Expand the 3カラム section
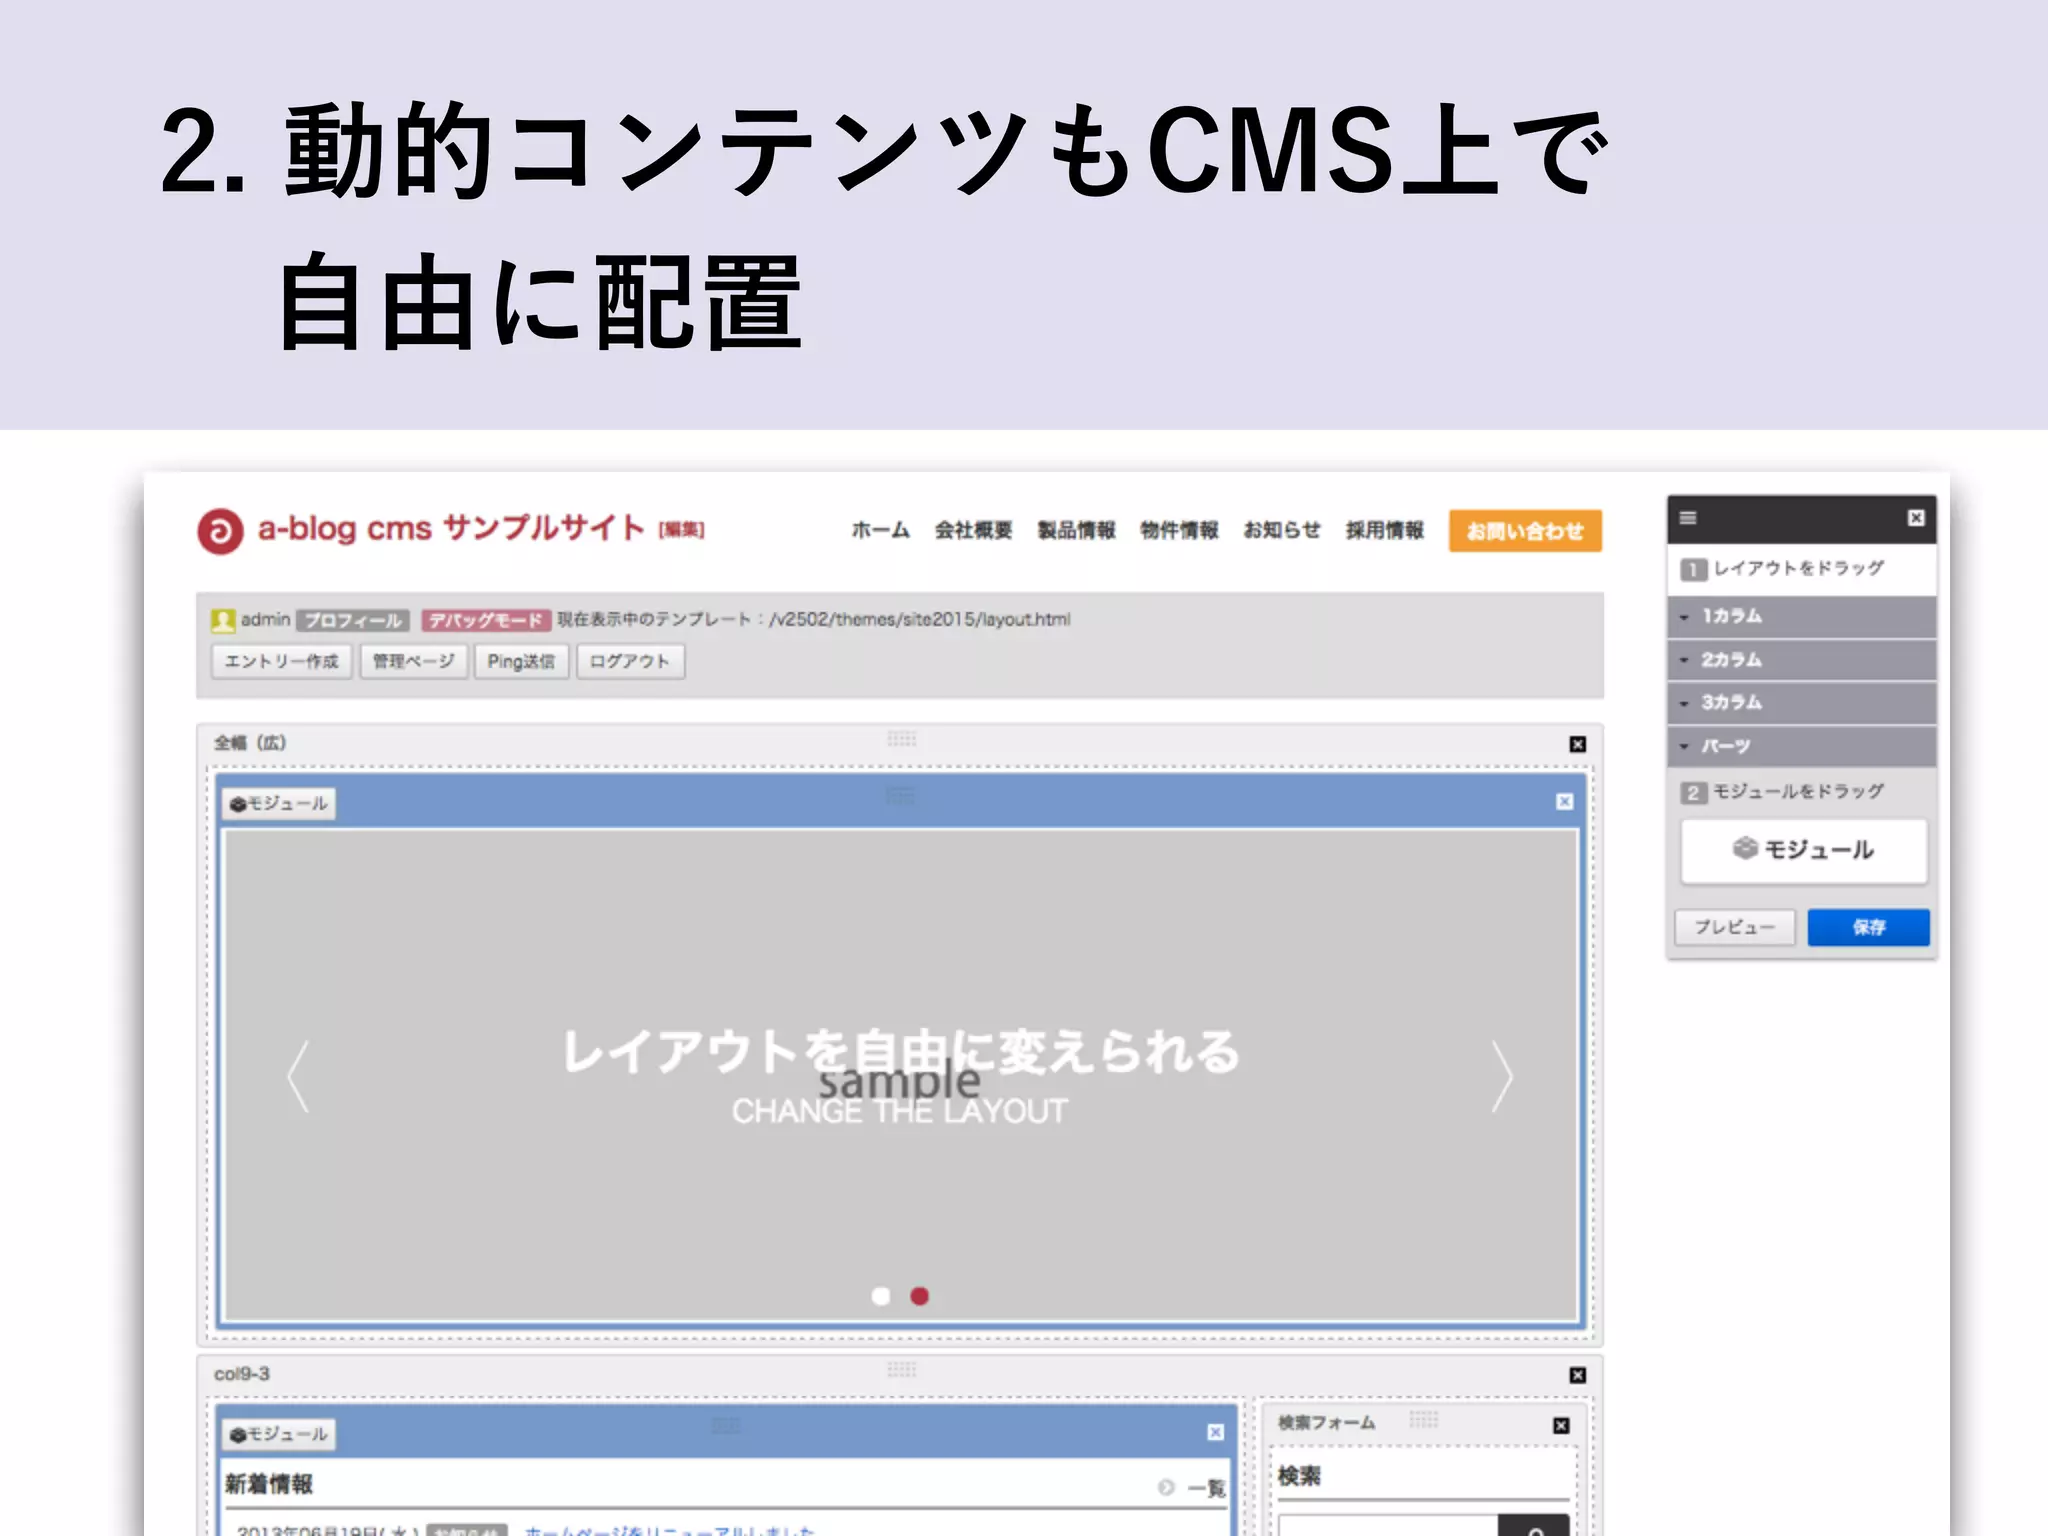 pos(1801,703)
